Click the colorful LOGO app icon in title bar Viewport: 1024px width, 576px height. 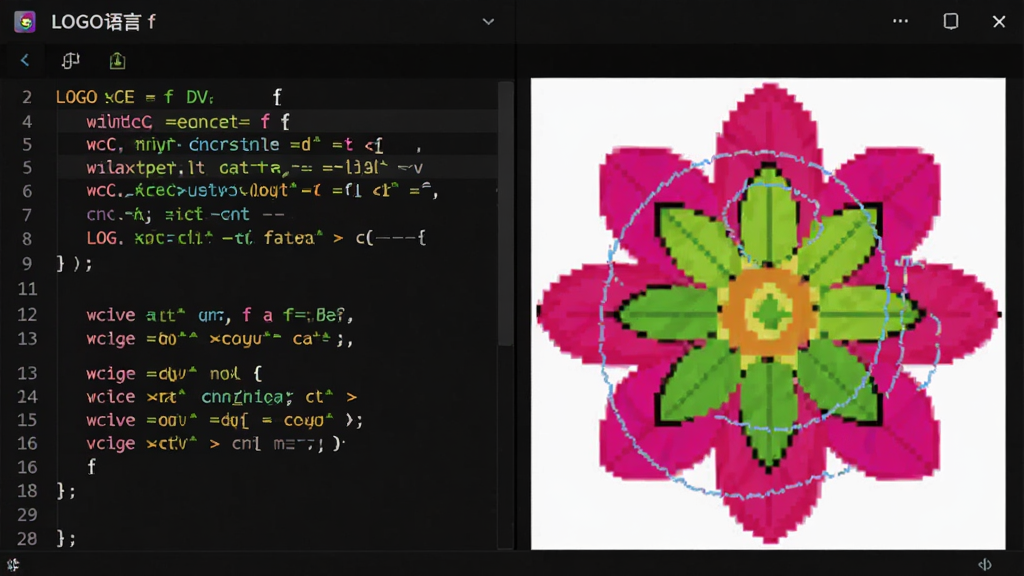[25, 22]
